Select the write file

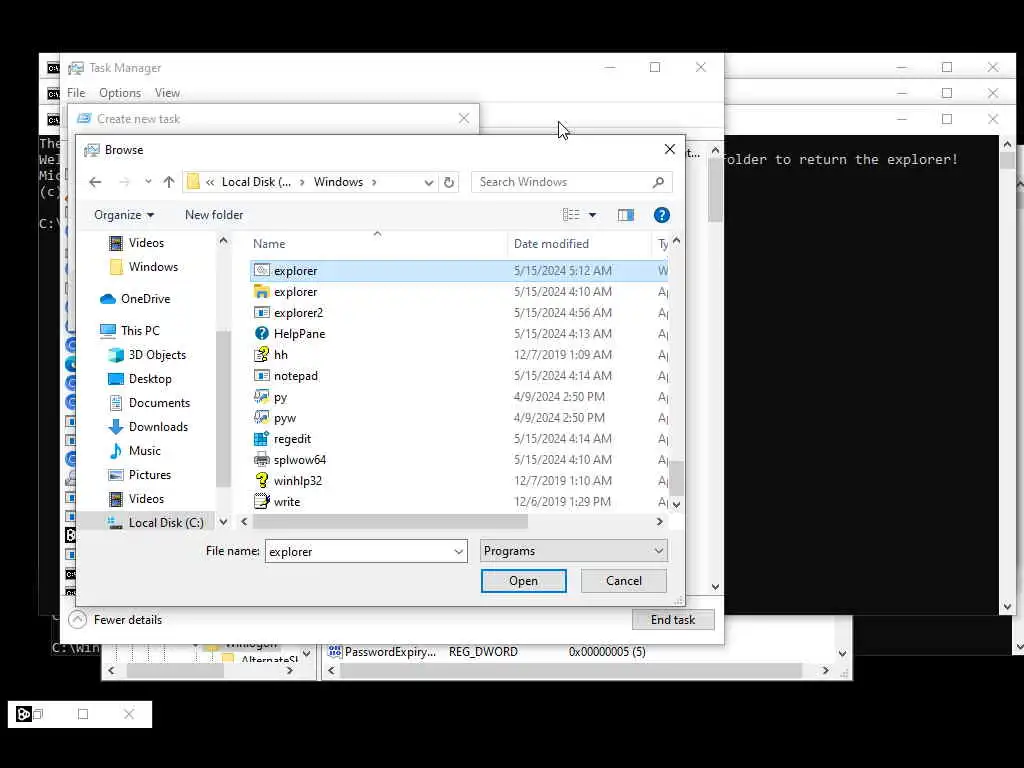287,502
